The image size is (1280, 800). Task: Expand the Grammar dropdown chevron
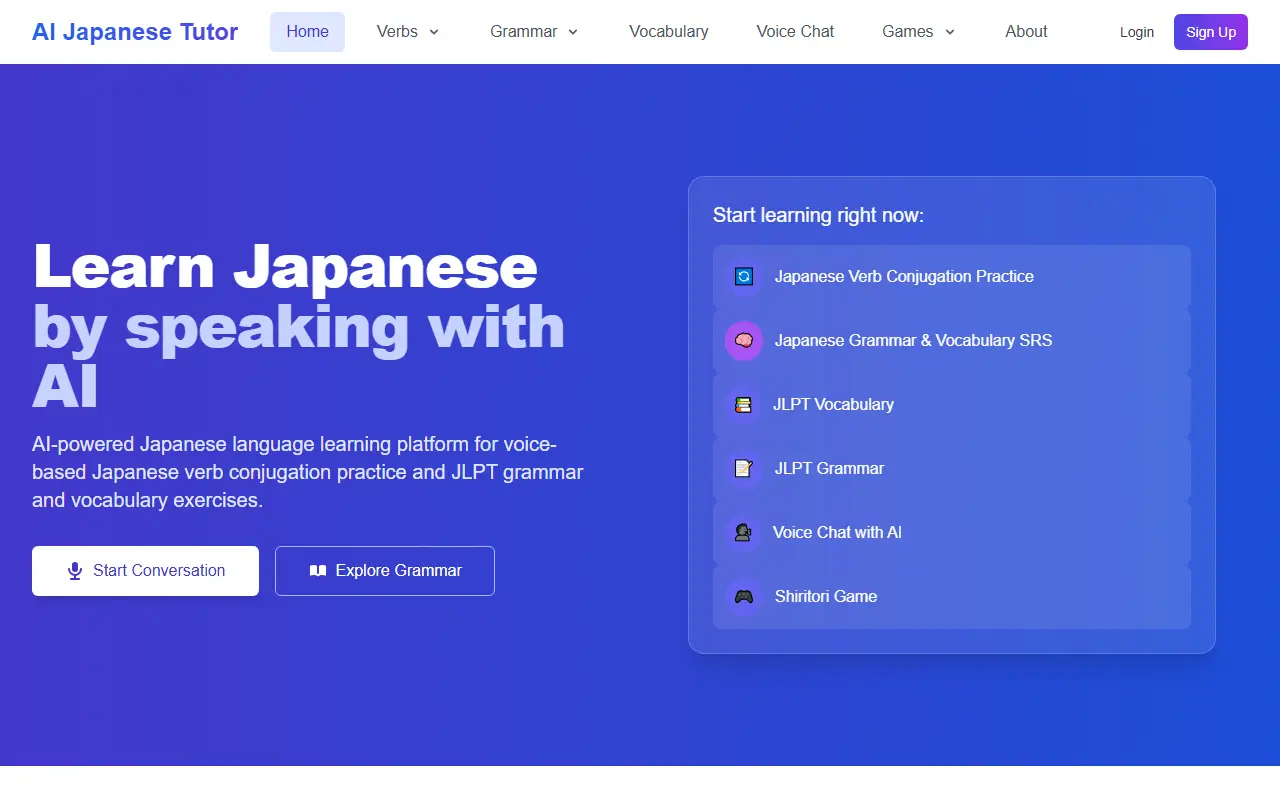(573, 32)
